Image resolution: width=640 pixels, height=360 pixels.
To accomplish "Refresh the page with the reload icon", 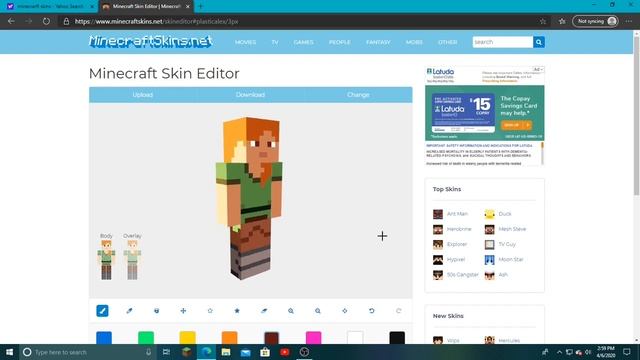I will (46, 21).
